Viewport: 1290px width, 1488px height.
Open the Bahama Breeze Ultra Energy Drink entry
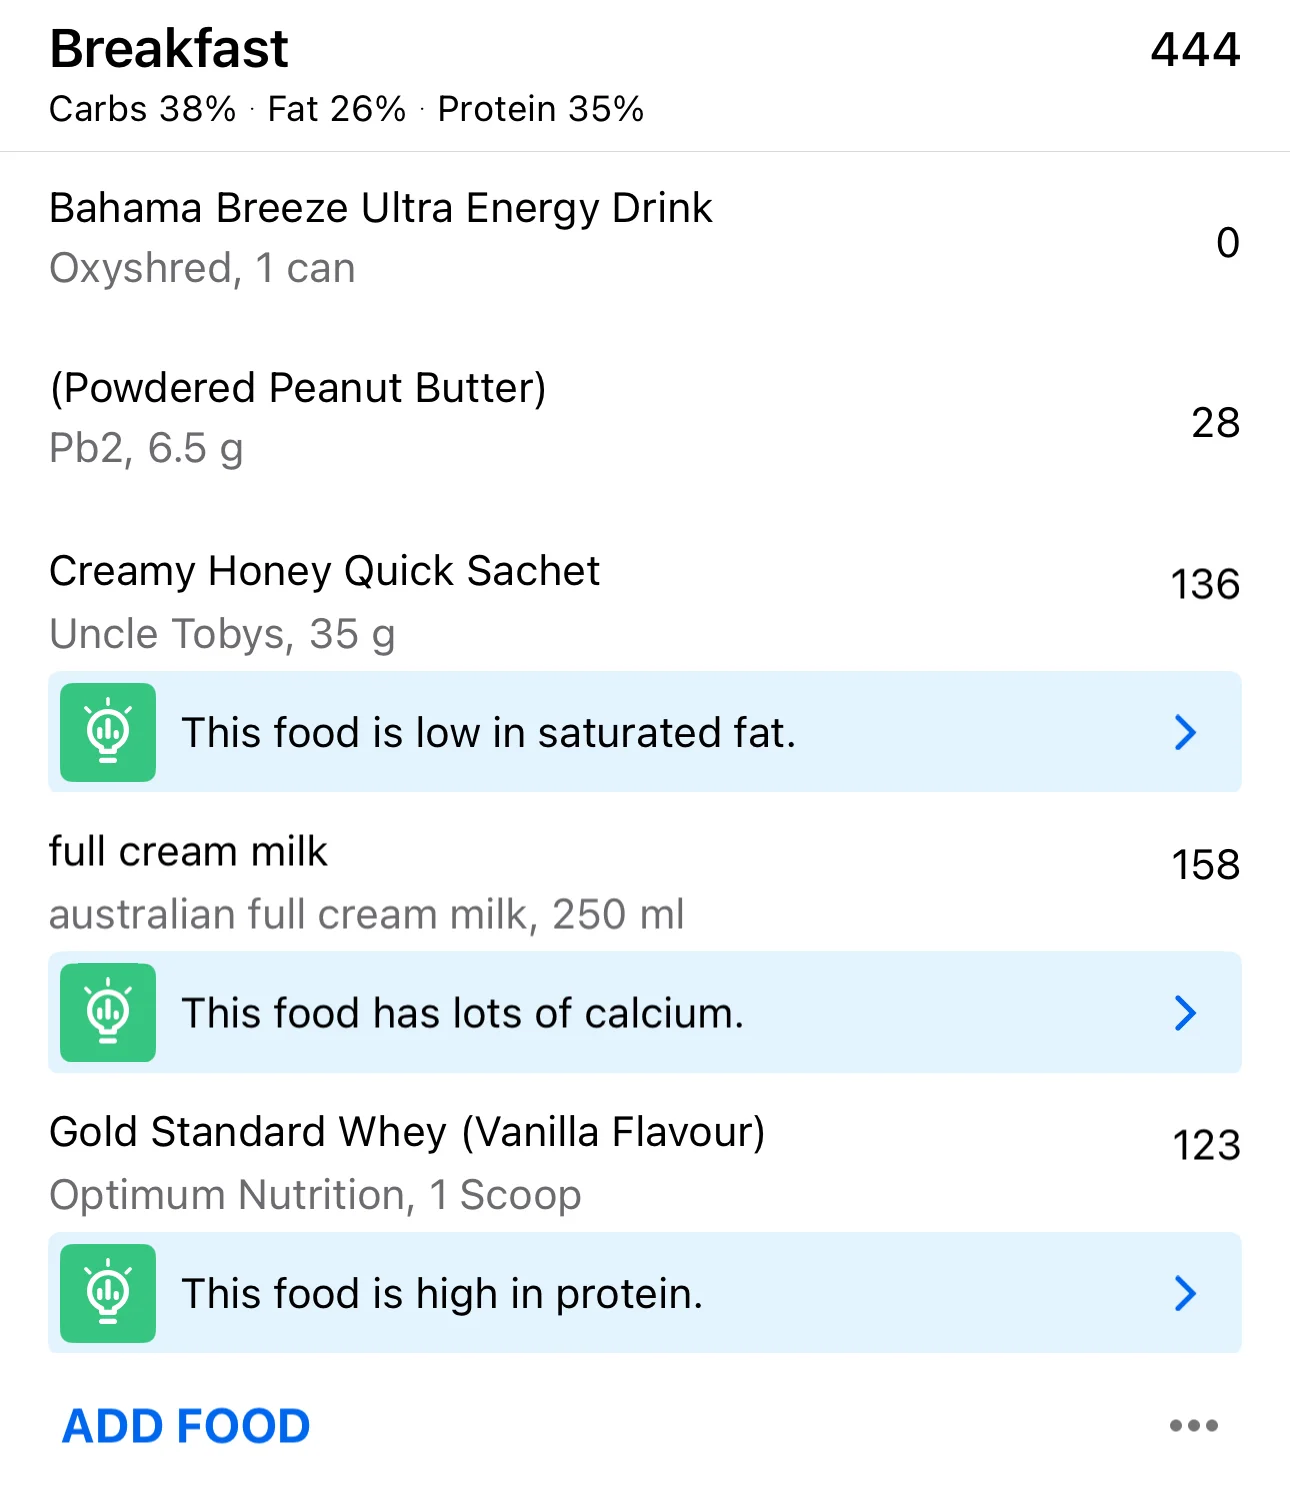pyautogui.click(x=380, y=237)
